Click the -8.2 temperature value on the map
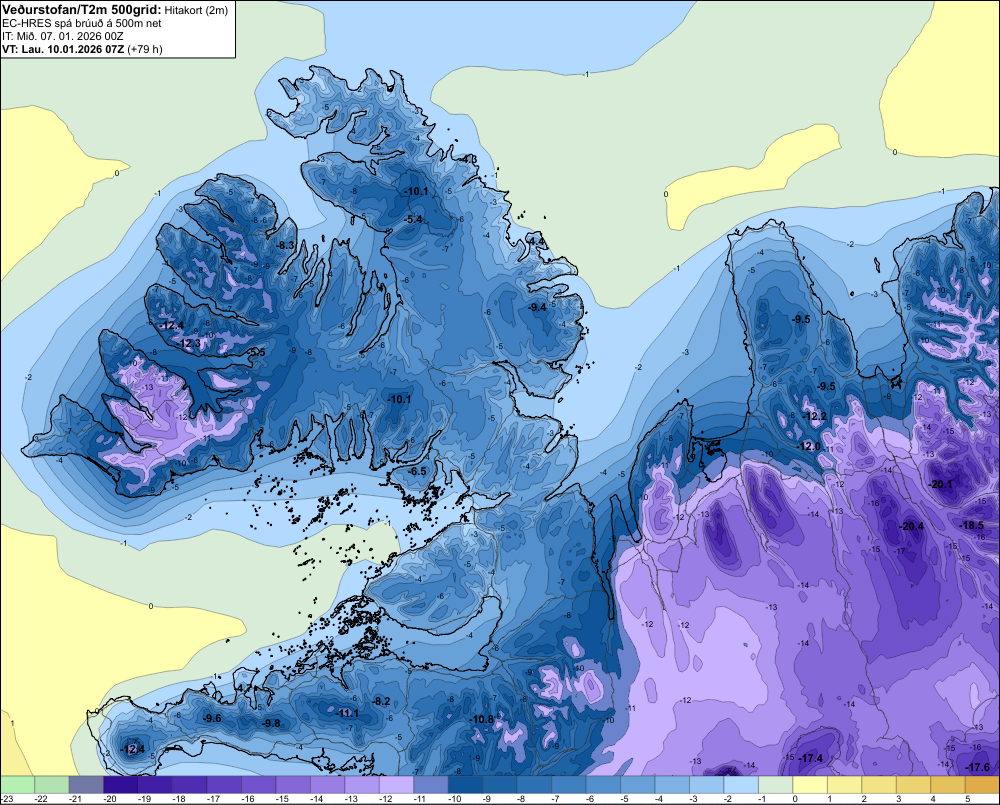The width and height of the screenshot is (1000, 805). [381, 701]
